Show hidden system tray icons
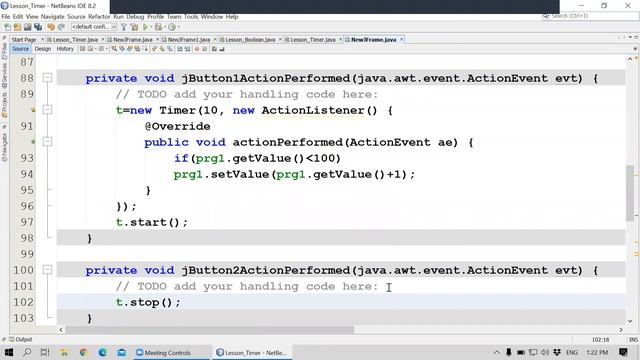The width and height of the screenshot is (640, 360). [496, 352]
